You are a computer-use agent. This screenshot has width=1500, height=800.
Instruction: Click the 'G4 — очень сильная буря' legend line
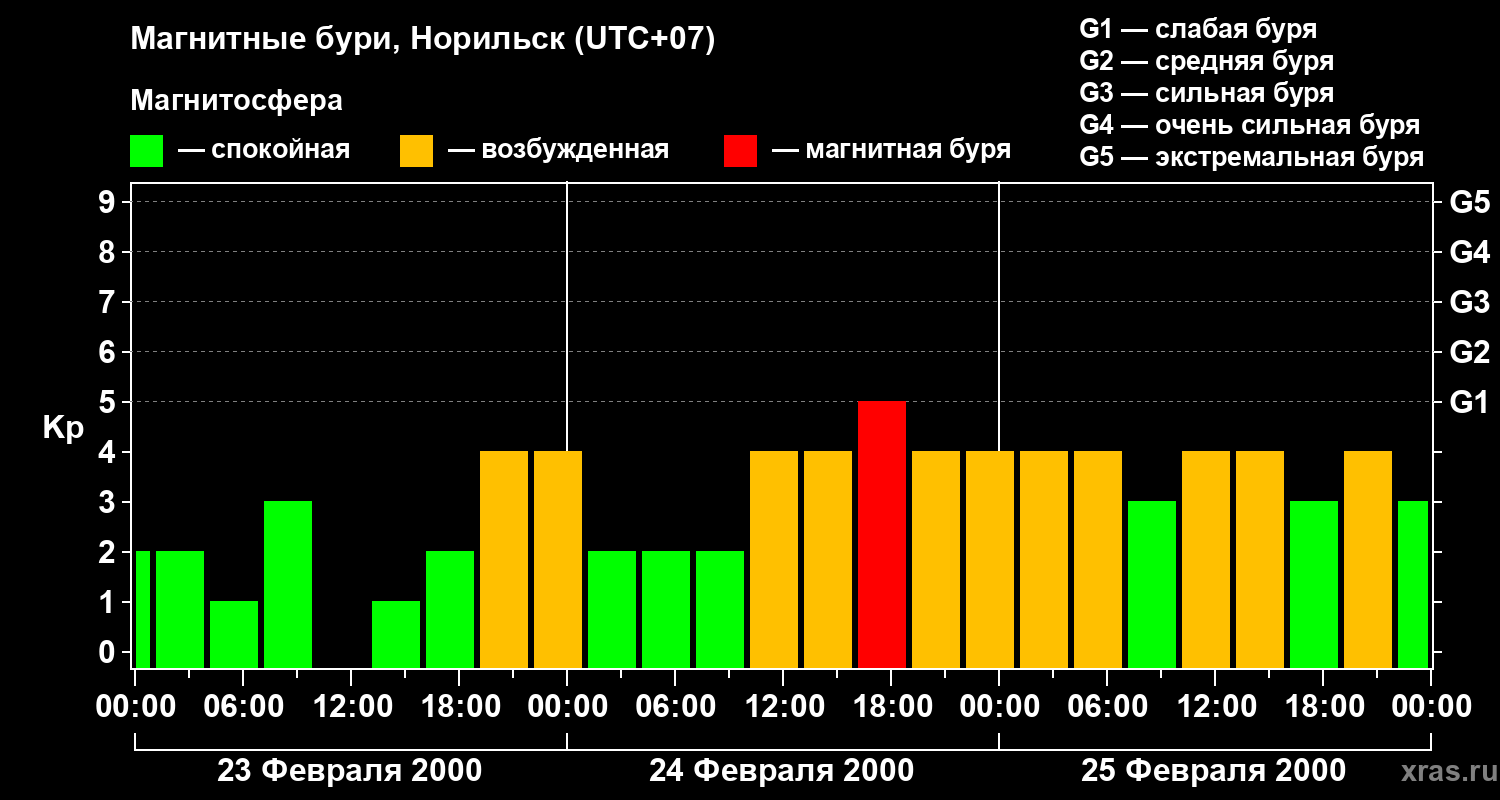[1249, 125]
